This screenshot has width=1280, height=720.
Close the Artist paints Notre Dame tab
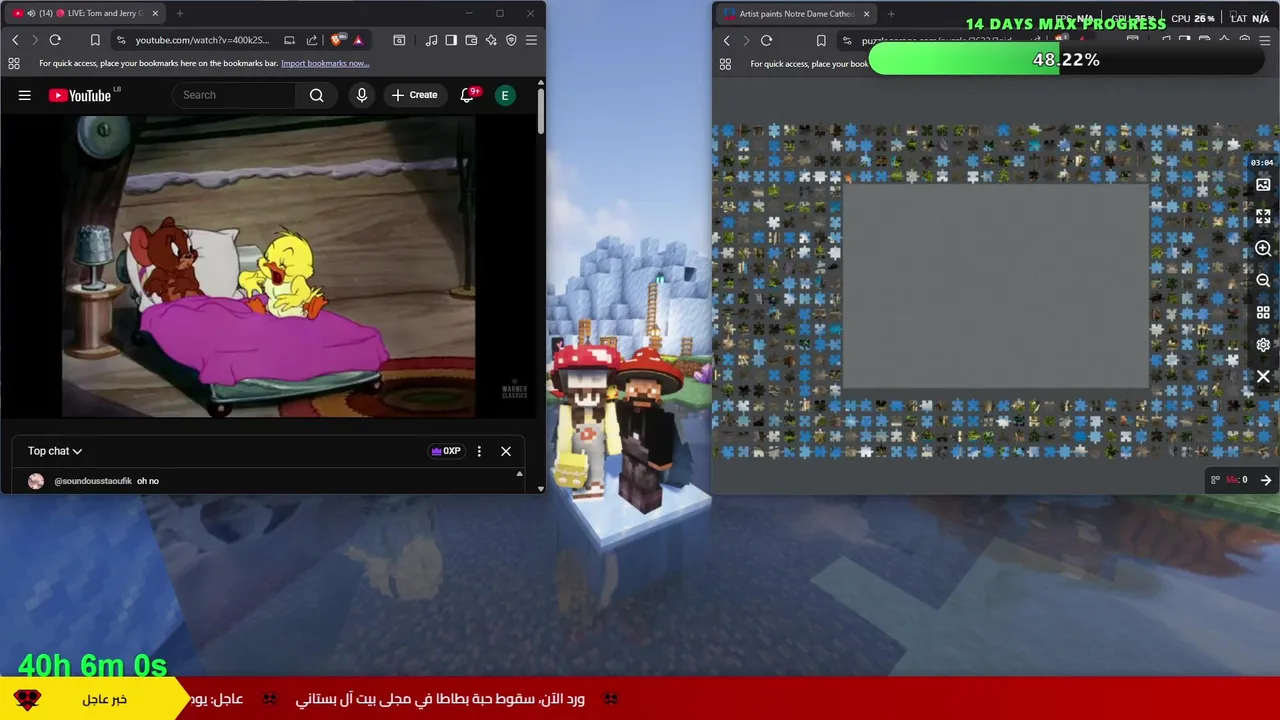pyautogui.click(x=867, y=14)
